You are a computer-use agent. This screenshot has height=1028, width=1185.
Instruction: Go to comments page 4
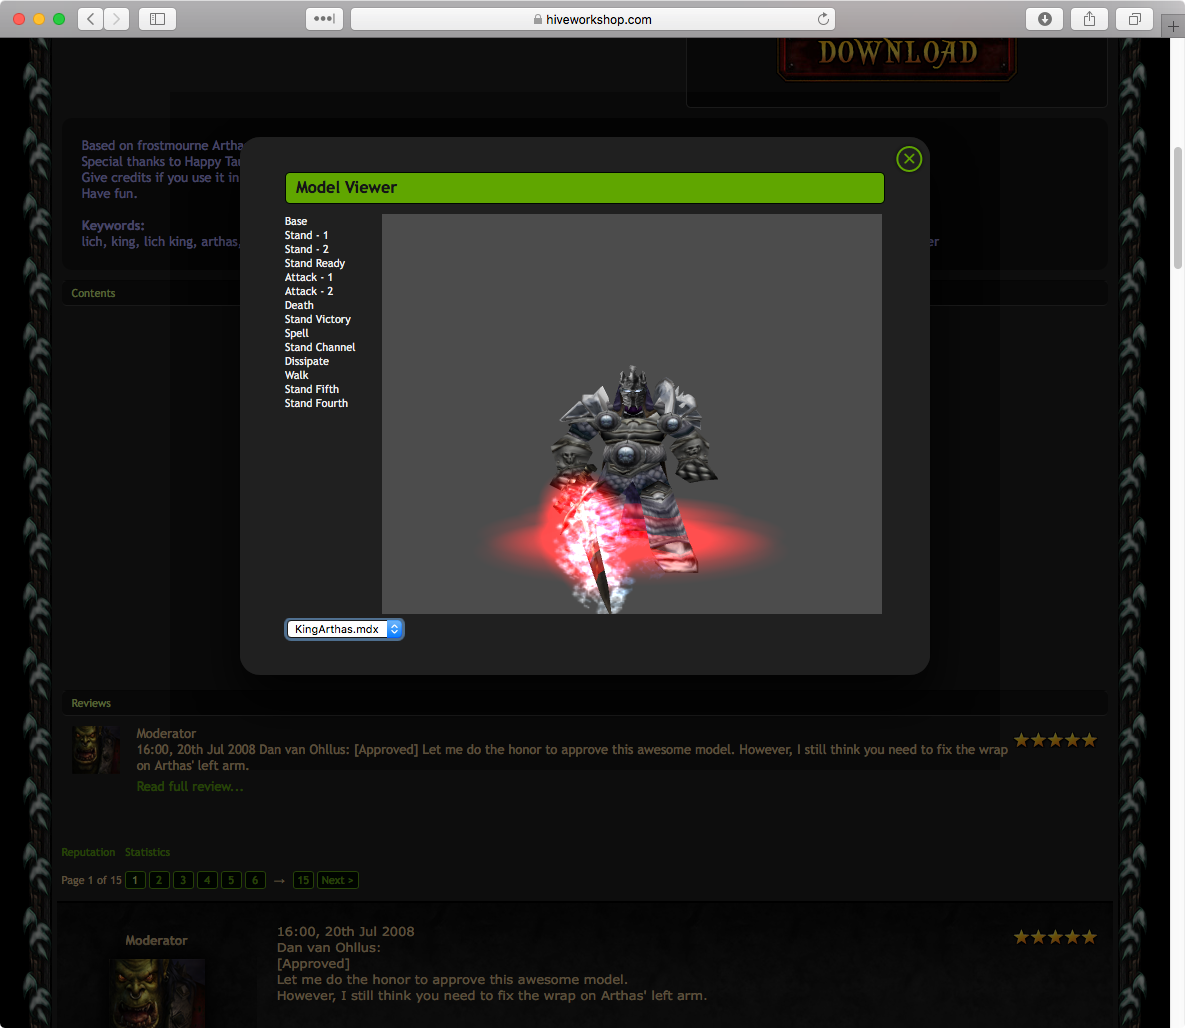point(207,880)
